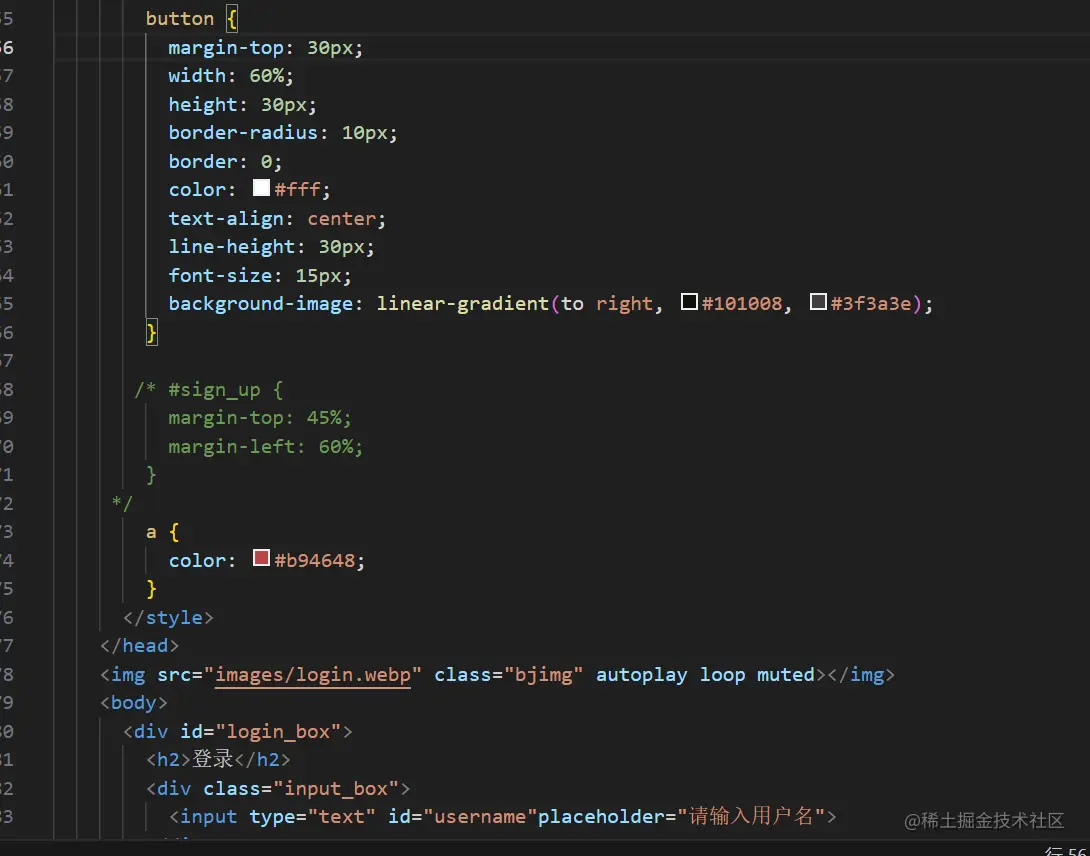Click the width property name
Image resolution: width=1090 pixels, height=856 pixels.
coord(197,76)
